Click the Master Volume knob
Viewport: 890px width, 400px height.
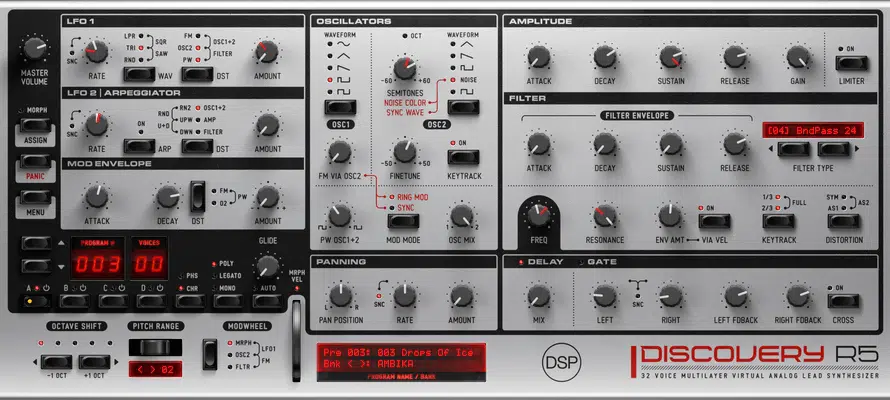[x=35, y=49]
